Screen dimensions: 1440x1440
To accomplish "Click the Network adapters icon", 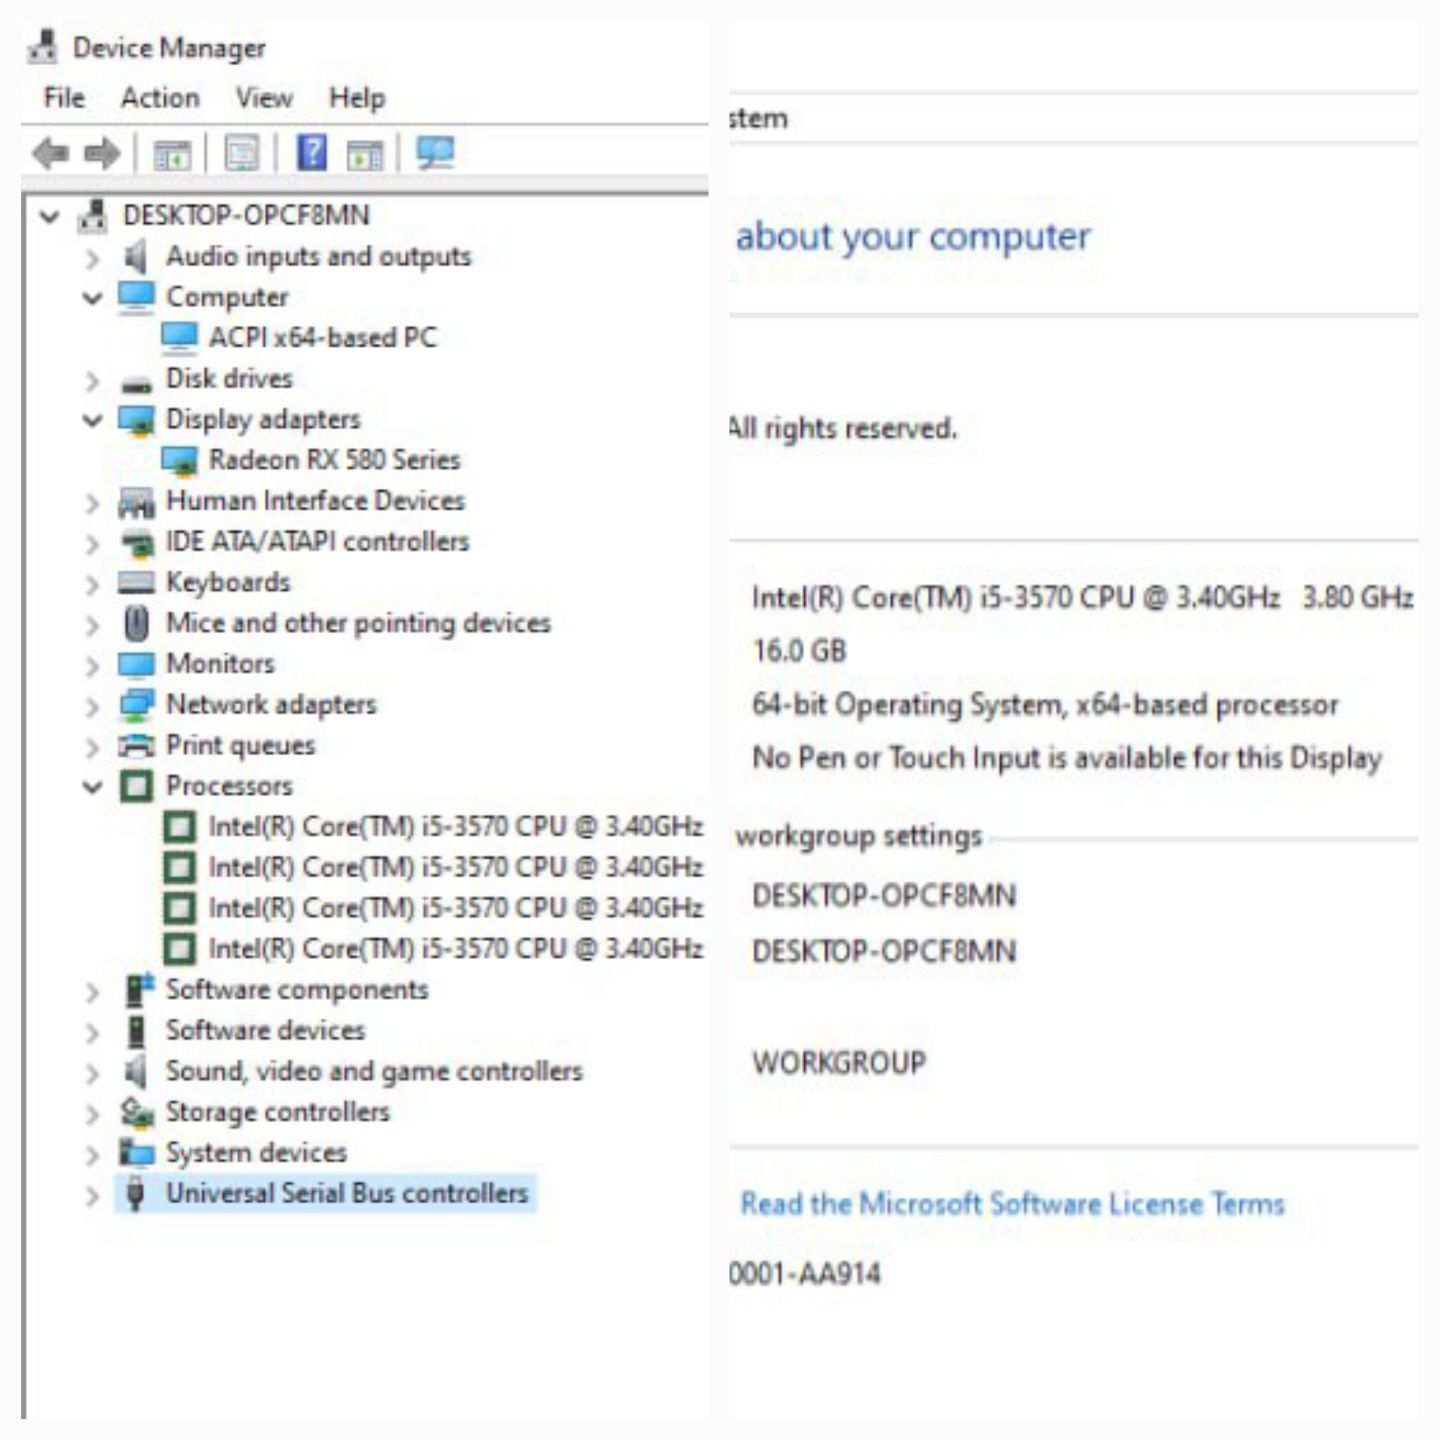I will 136,705.
